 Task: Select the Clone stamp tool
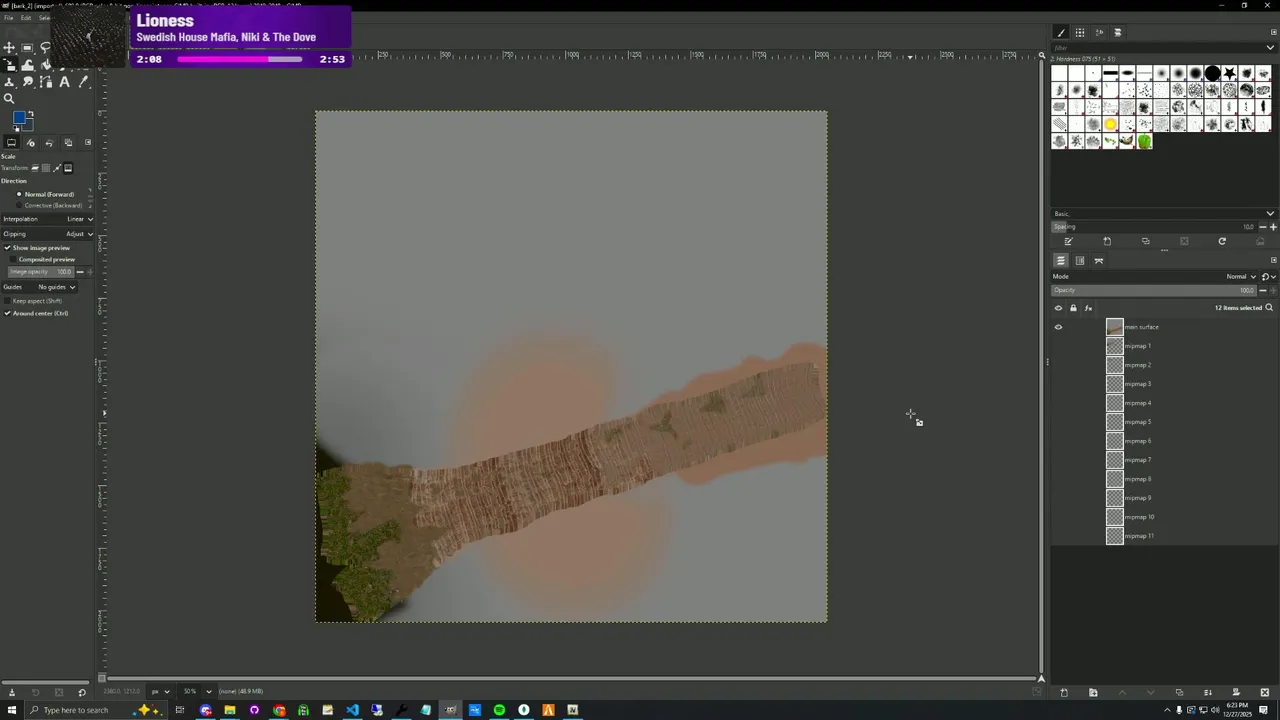9,82
